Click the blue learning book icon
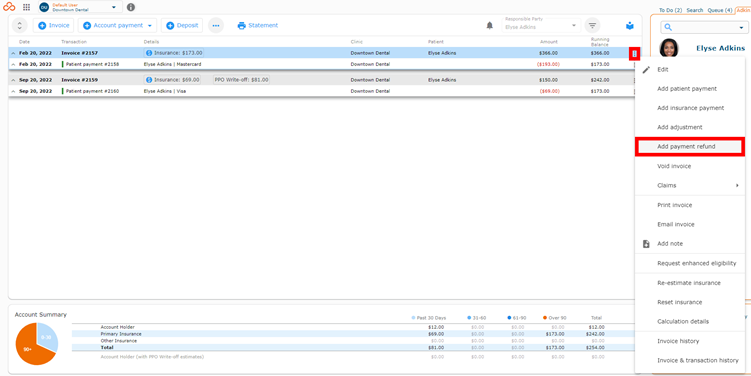 pyautogui.click(x=630, y=26)
